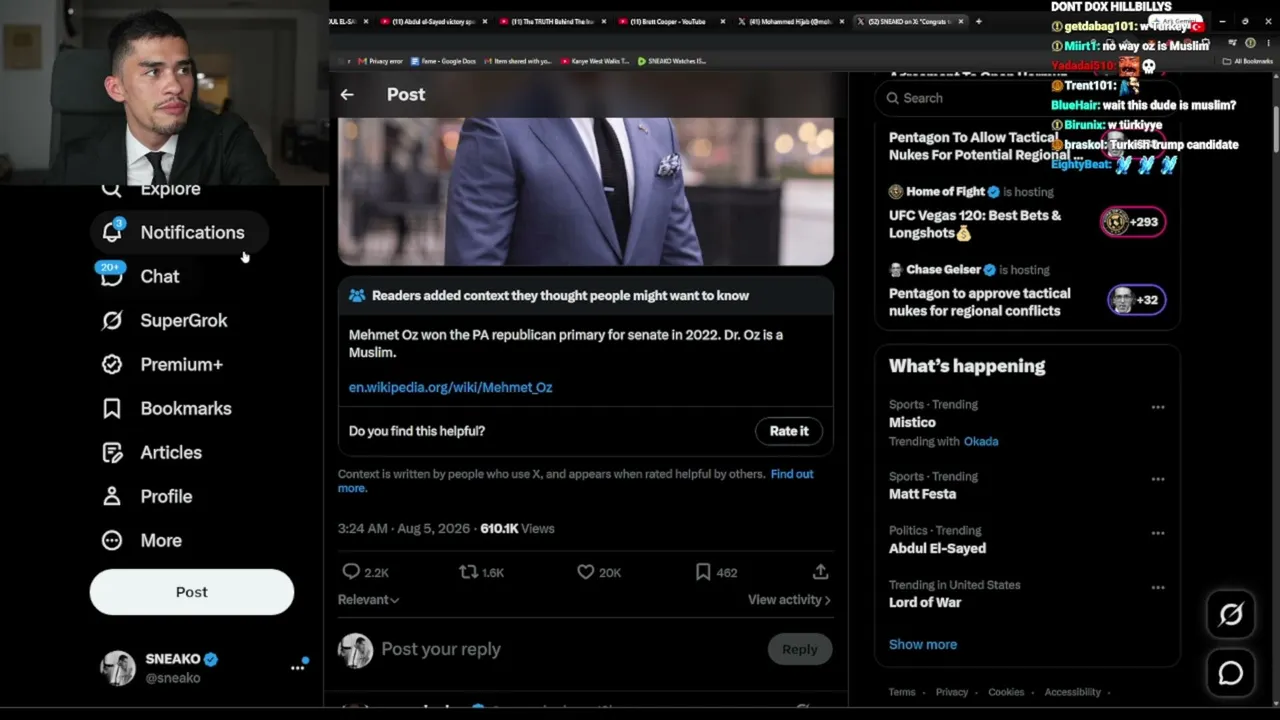Go back using the Post arrow

point(347,94)
